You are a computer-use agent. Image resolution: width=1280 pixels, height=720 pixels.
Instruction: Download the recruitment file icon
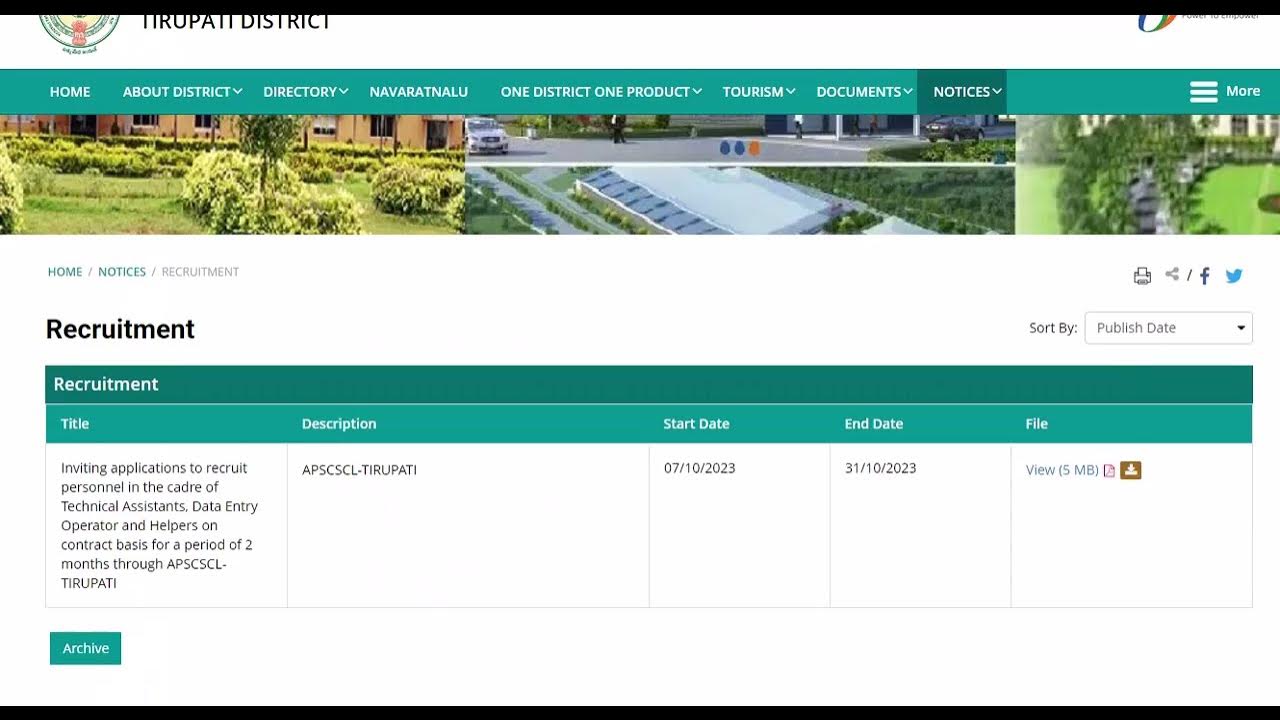coord(1130,470)
